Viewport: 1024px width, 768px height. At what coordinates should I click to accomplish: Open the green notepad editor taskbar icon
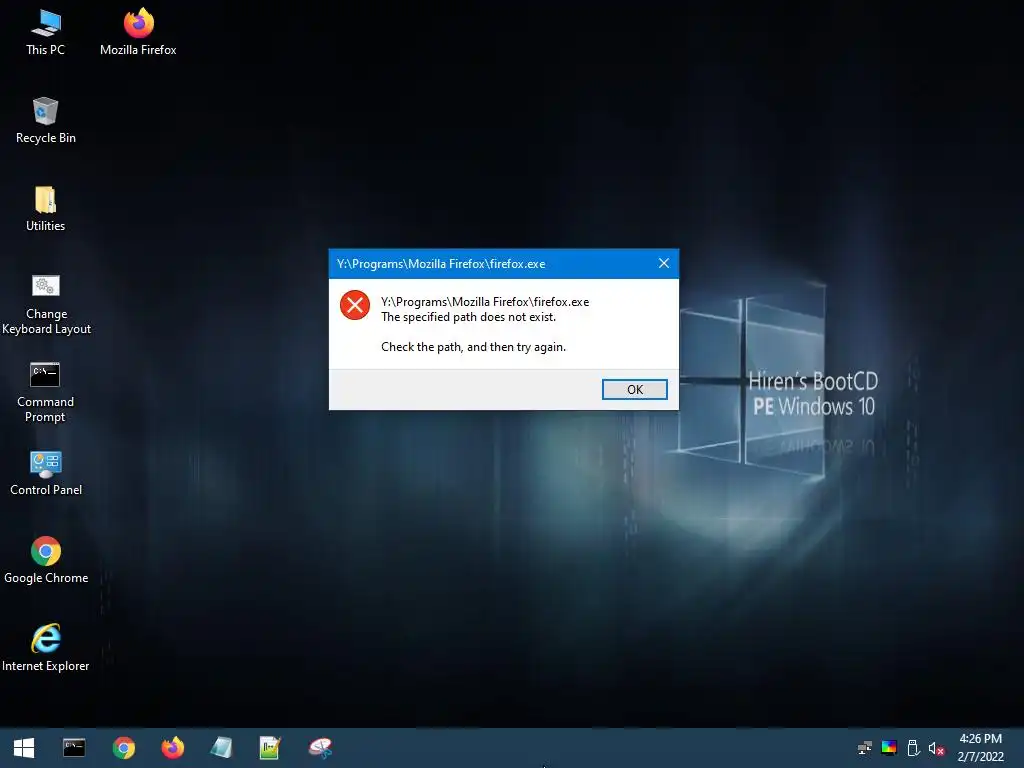tap(270, 748)
